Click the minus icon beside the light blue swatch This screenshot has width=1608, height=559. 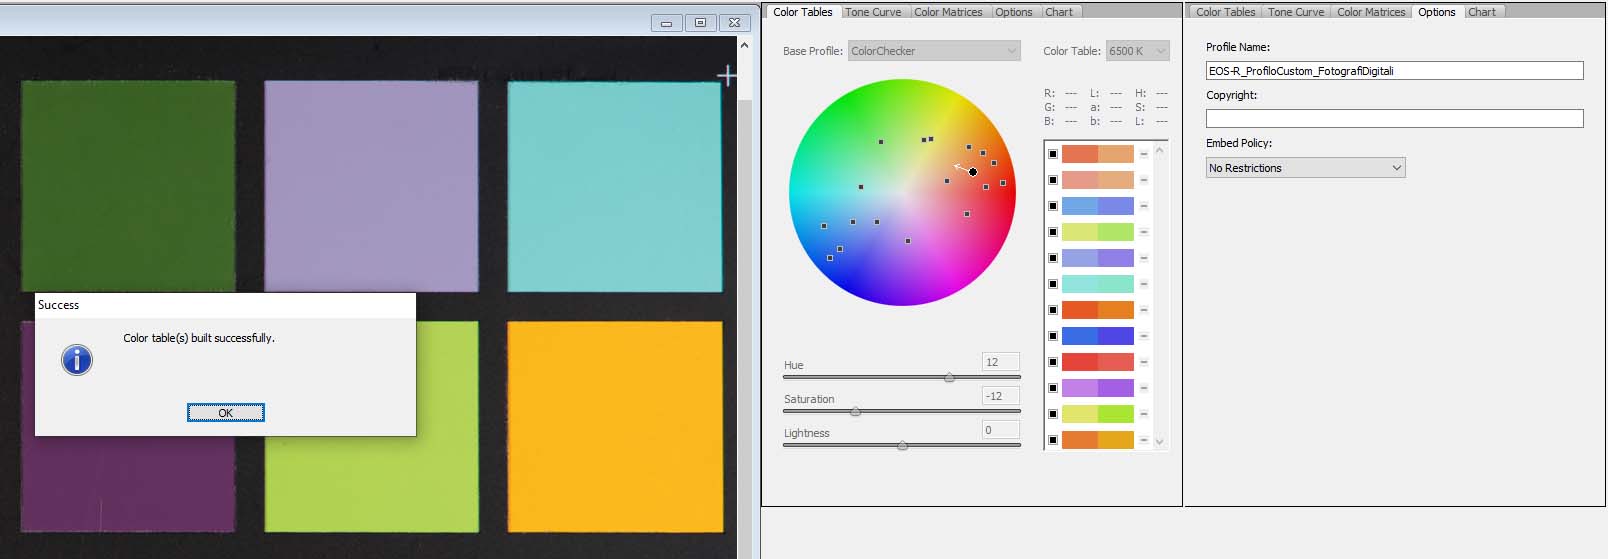tap(1144, 206)
